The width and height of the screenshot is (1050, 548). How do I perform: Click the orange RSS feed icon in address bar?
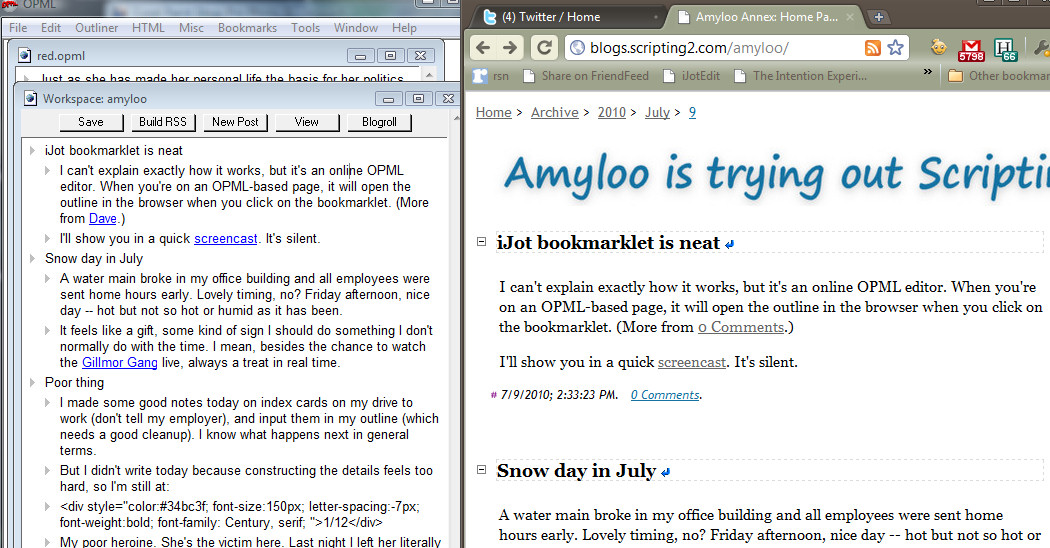click(873, 48)
